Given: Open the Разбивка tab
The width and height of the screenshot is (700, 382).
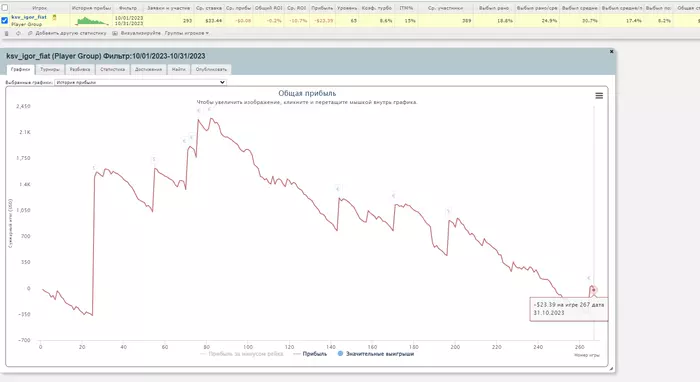Looking at the screenshot, I should click(80, 70).
